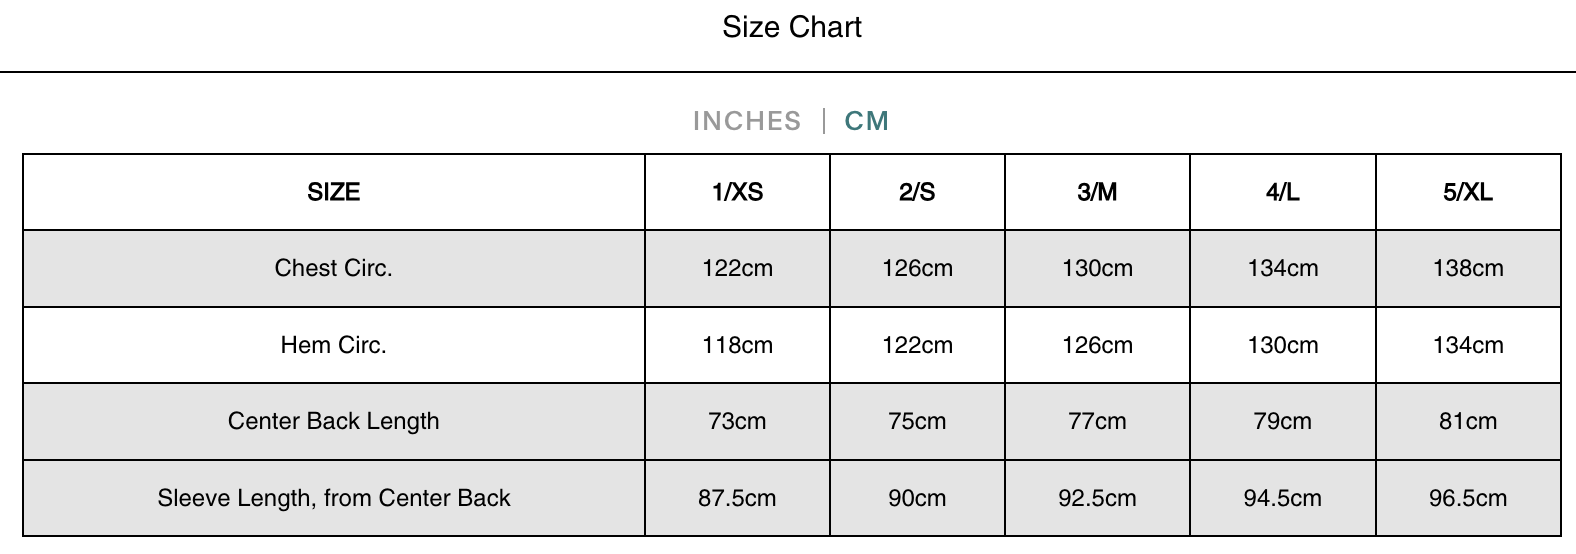Screen dimensions: 1576x554
Task: Click the 126cm hem value for M
Action: (x=1097, y=345)
